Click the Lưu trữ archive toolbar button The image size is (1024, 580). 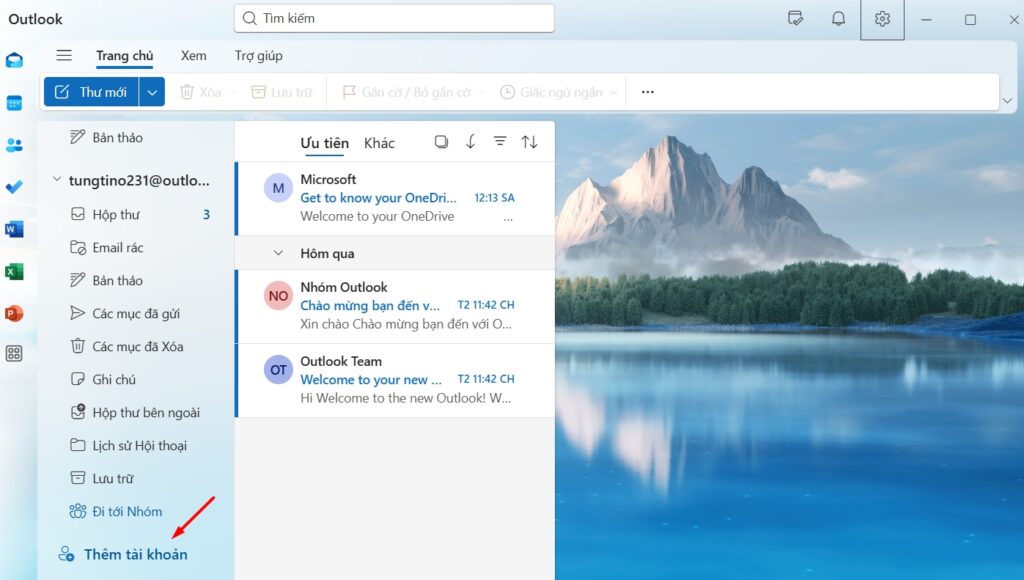click(281, 92)
